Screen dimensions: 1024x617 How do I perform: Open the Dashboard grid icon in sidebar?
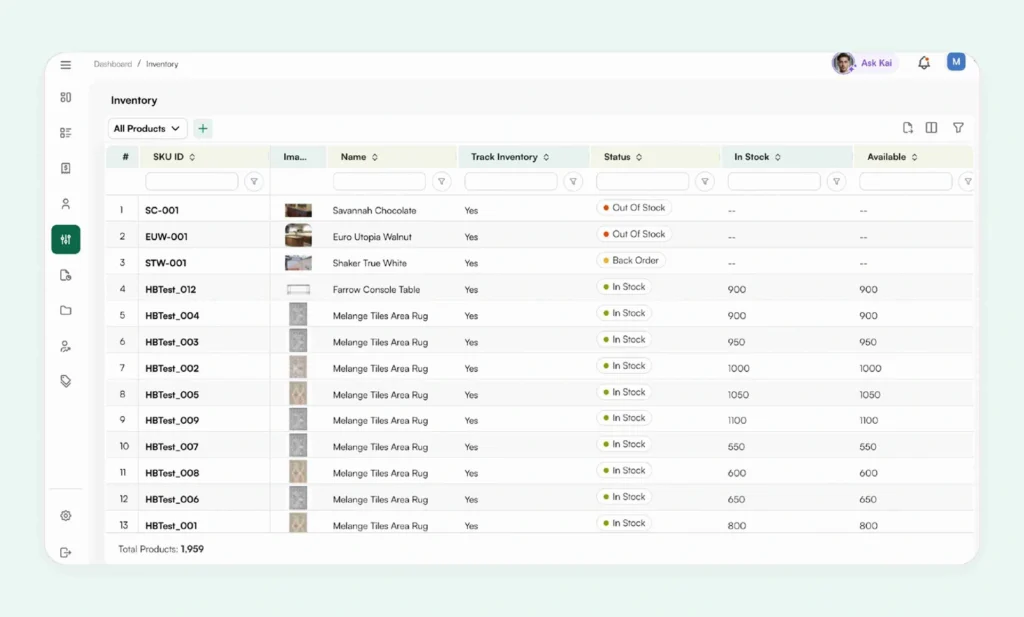(66, 97)
